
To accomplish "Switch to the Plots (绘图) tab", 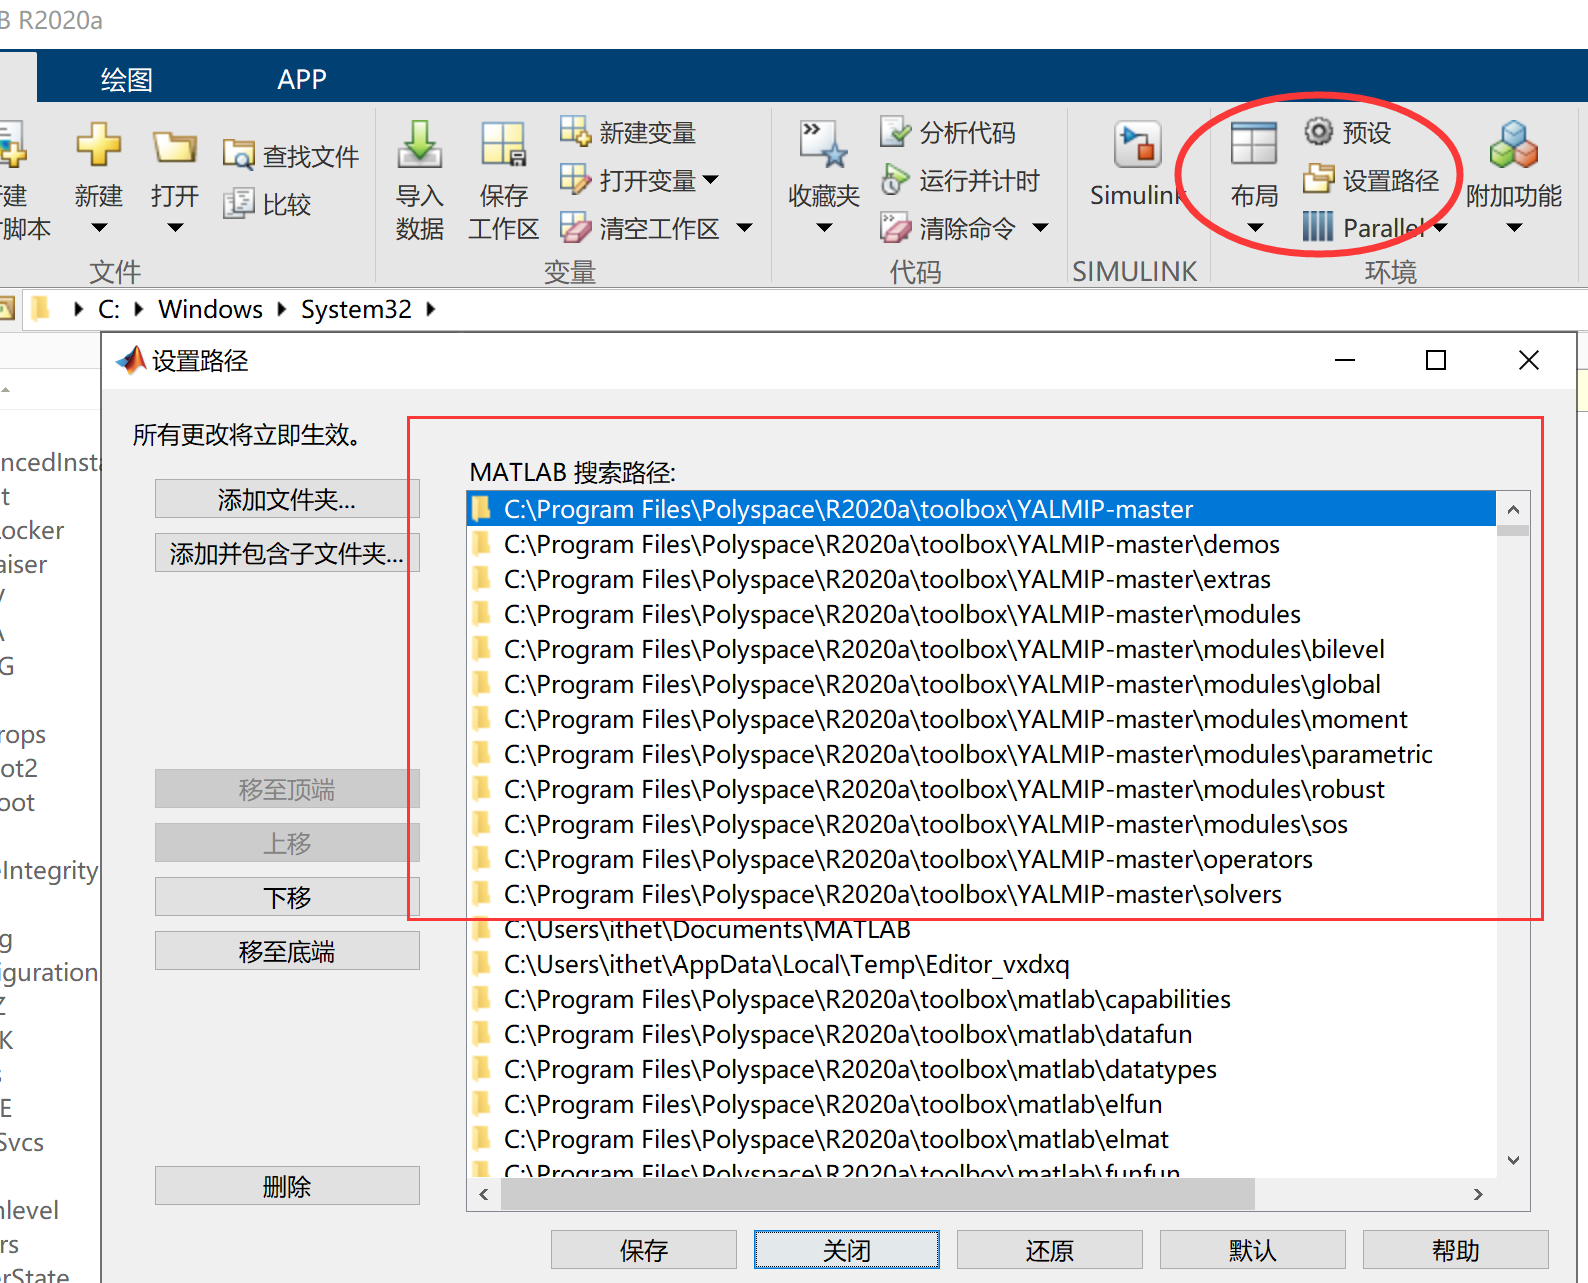I will pyautogui.click(x=127, y=79).
